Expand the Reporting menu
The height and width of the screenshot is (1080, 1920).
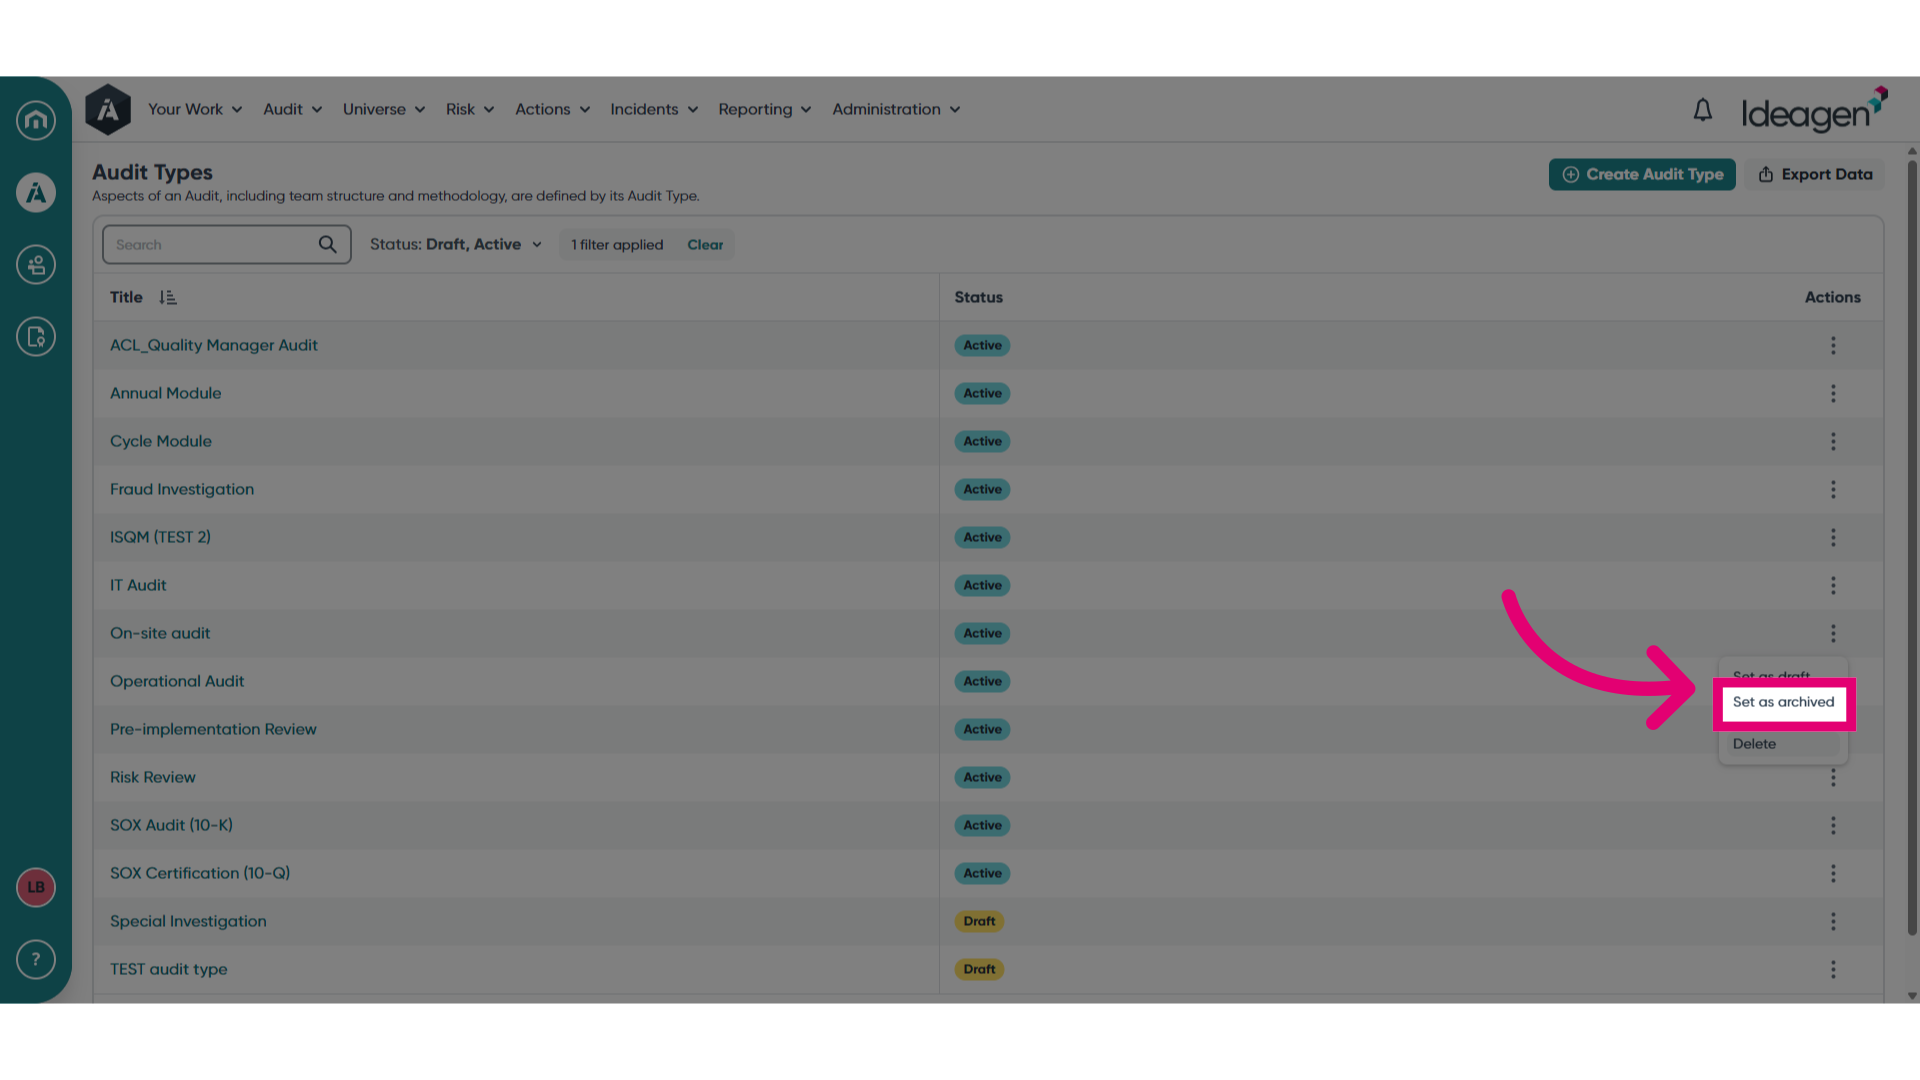(x=764, y=110)
